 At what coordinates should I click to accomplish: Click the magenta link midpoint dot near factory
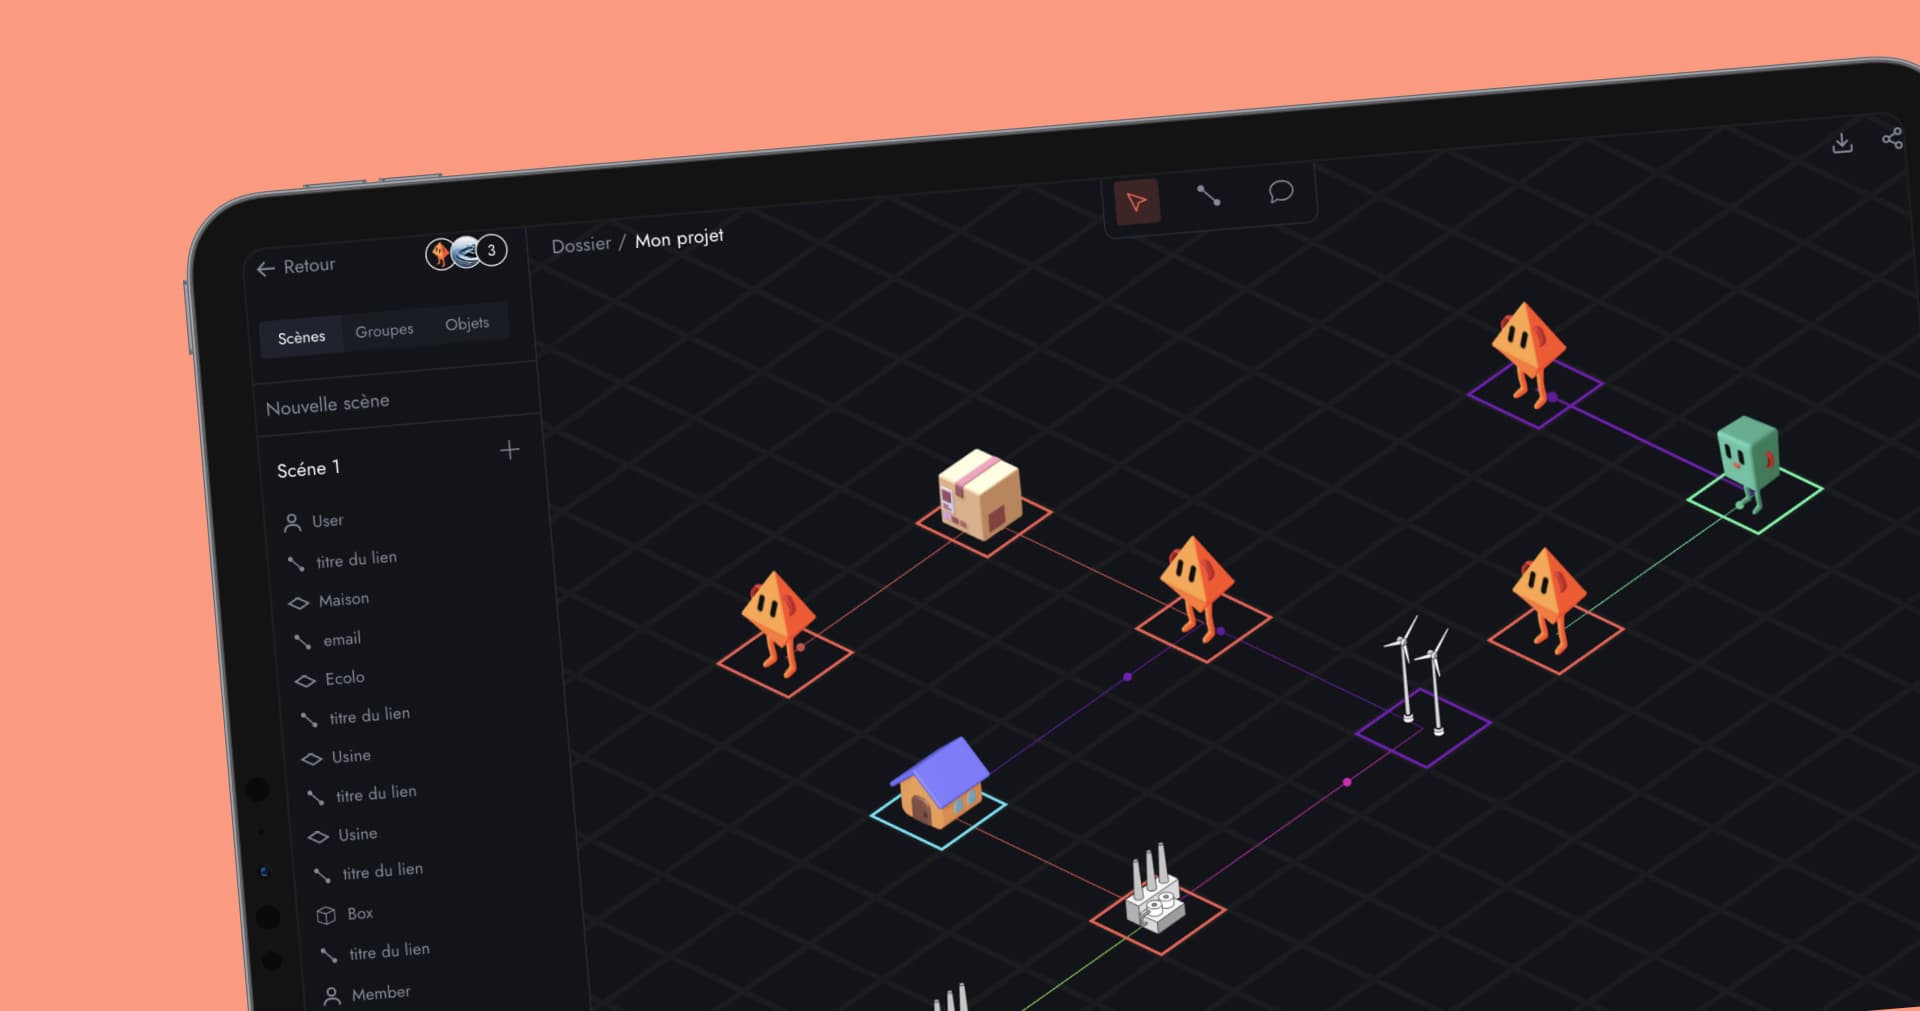point(1347,782)
